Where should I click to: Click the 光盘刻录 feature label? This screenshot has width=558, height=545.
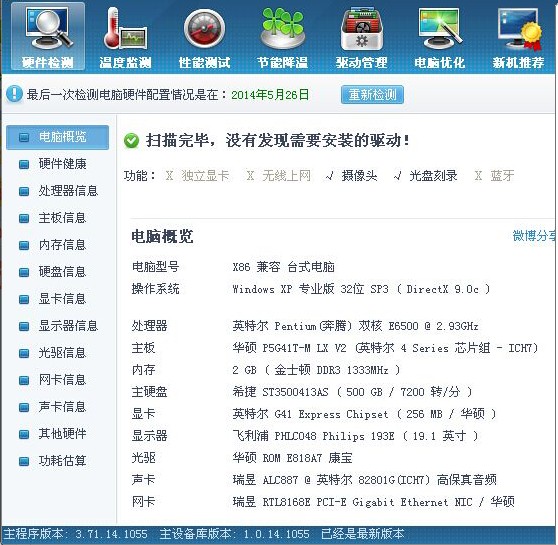tap(433, 175)
